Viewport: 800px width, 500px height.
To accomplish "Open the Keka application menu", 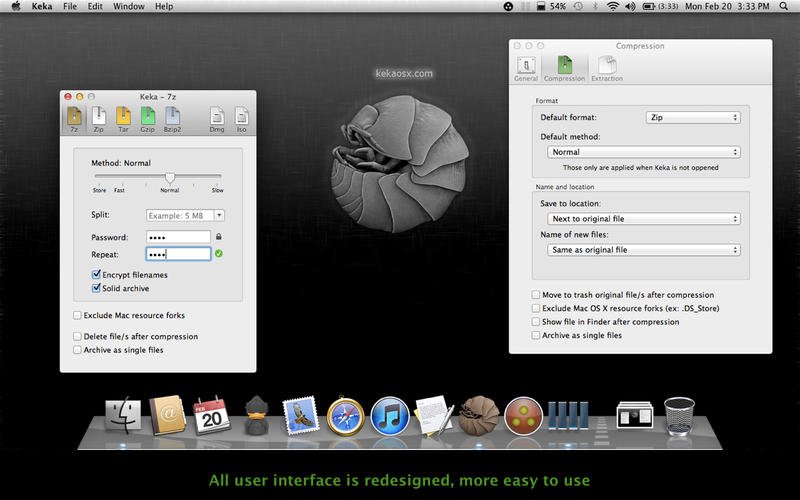I will (x=42, y=6).
